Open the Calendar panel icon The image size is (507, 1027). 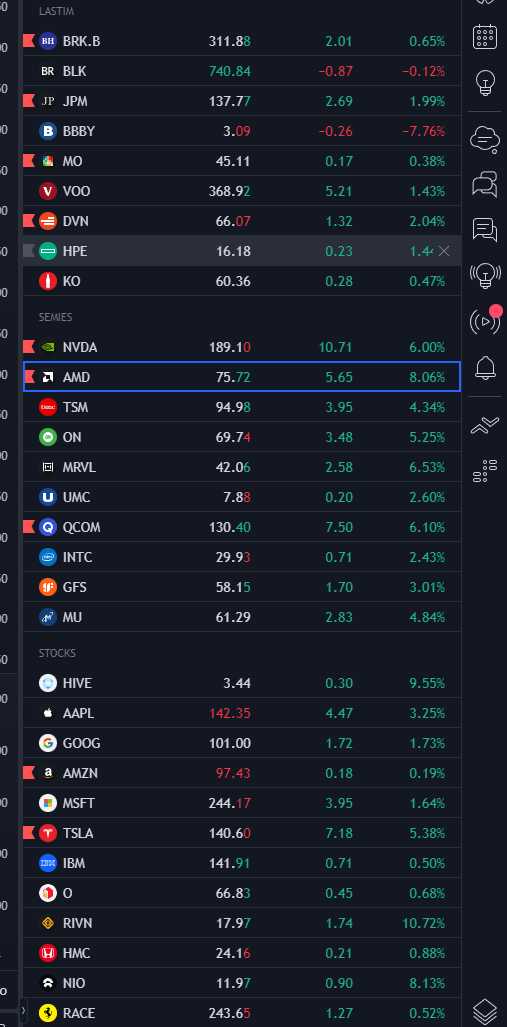(x=485, y=36)
